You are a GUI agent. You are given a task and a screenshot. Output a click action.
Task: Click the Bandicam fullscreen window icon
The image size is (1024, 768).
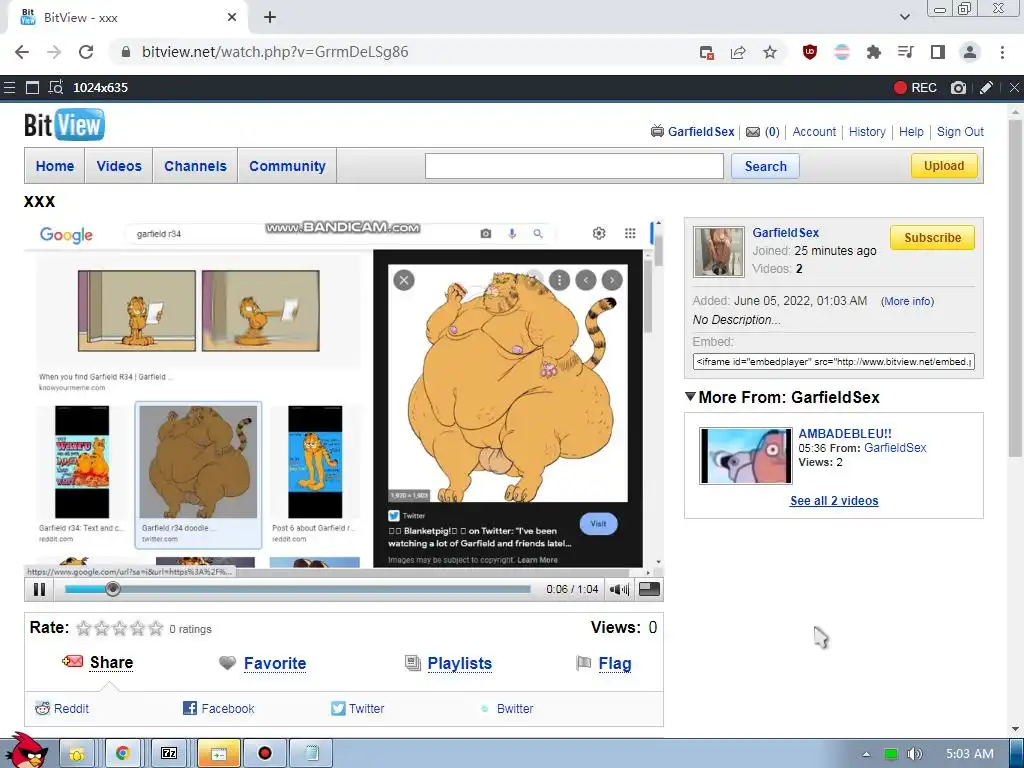(x=32, y=88)
